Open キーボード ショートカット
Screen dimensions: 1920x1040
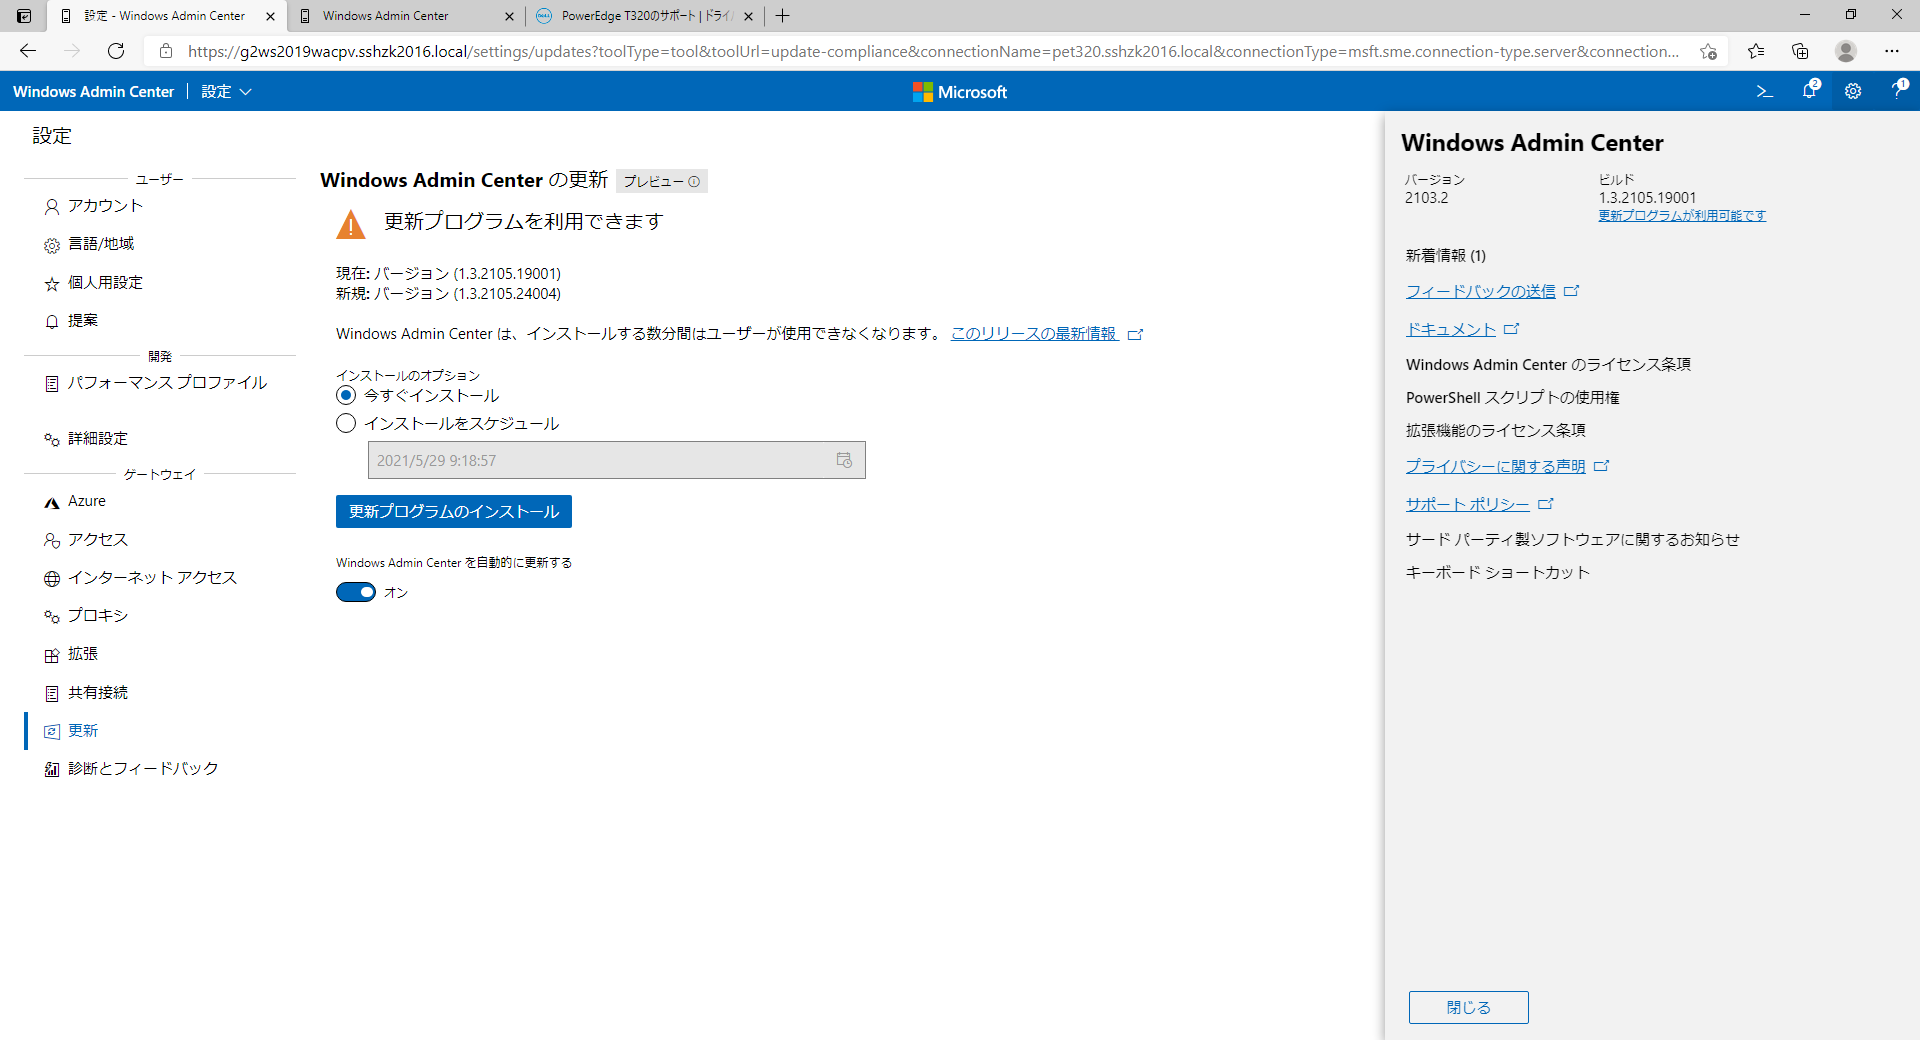[x=1498, y=573]
